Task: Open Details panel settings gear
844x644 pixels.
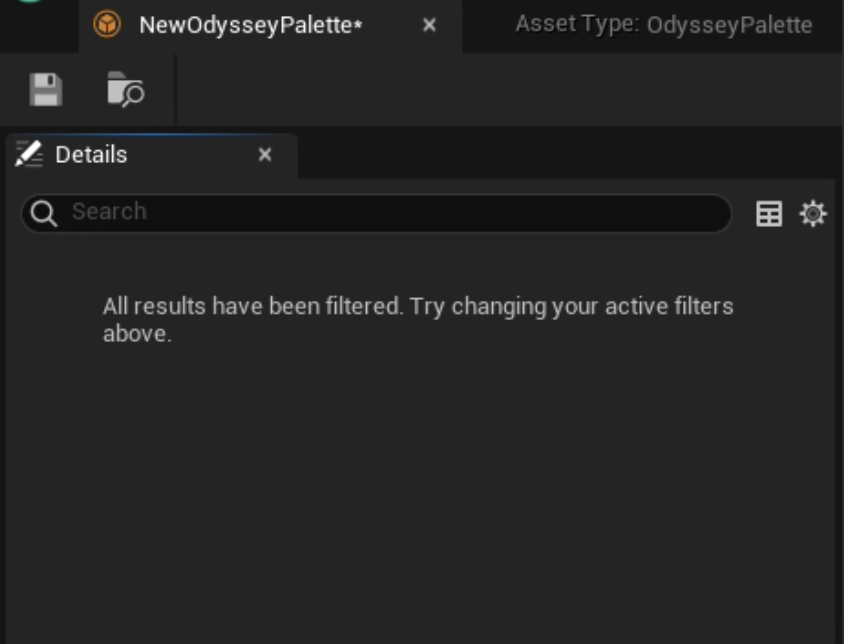Action: (813, 214)
